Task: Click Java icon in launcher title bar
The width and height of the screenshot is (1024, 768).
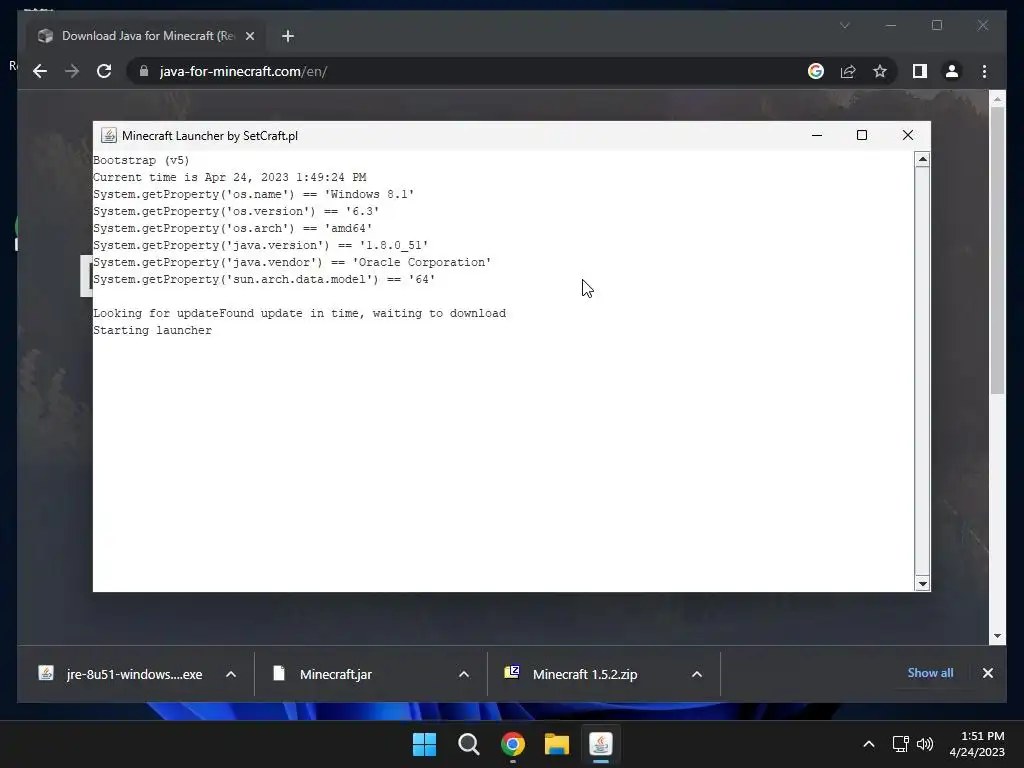Action: click(109, 135)
